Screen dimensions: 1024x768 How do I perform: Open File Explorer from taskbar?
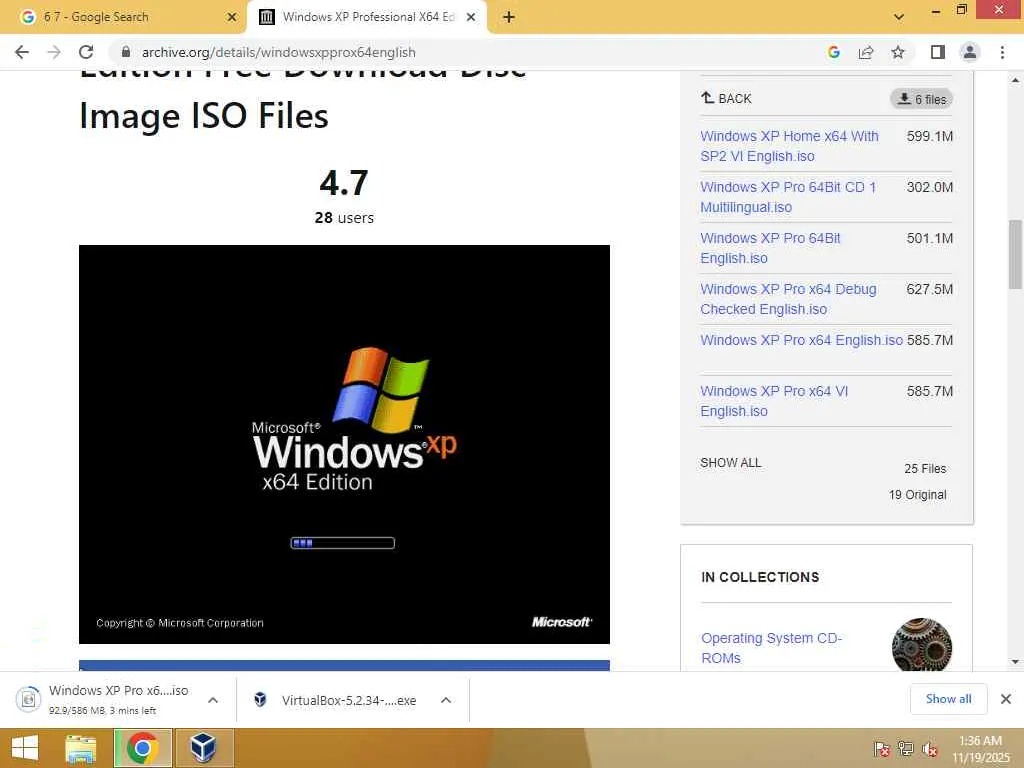pyautogui.click(x=80, y=748)
